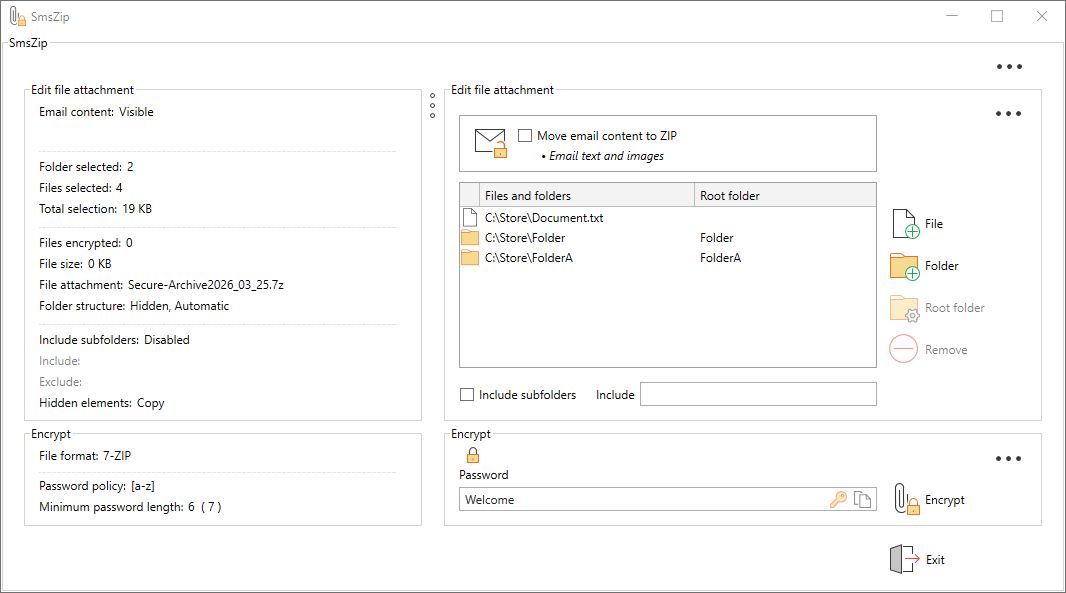The height and width of the screenshot is (593, 1066).
Task: Click into the Password field showing Welcome
Action: point(640,500)
